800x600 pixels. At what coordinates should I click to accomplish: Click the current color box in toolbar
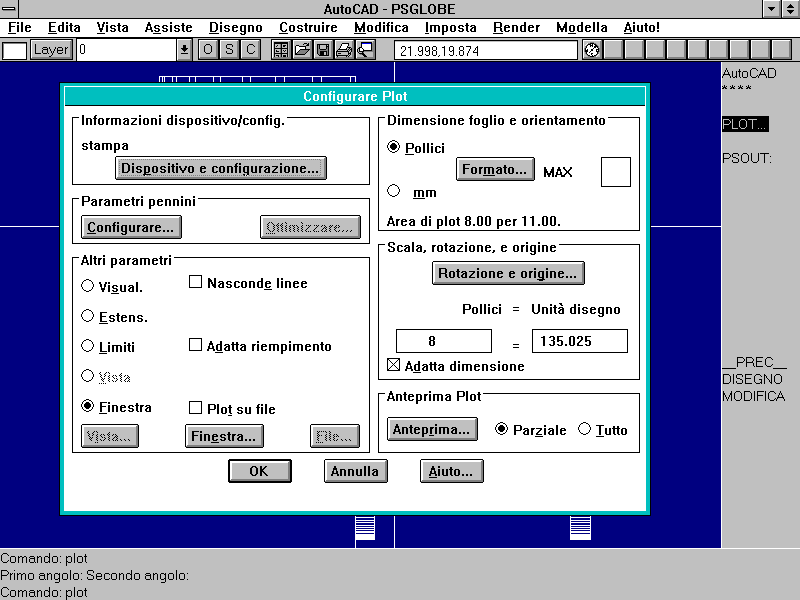[x=14, y=51]
